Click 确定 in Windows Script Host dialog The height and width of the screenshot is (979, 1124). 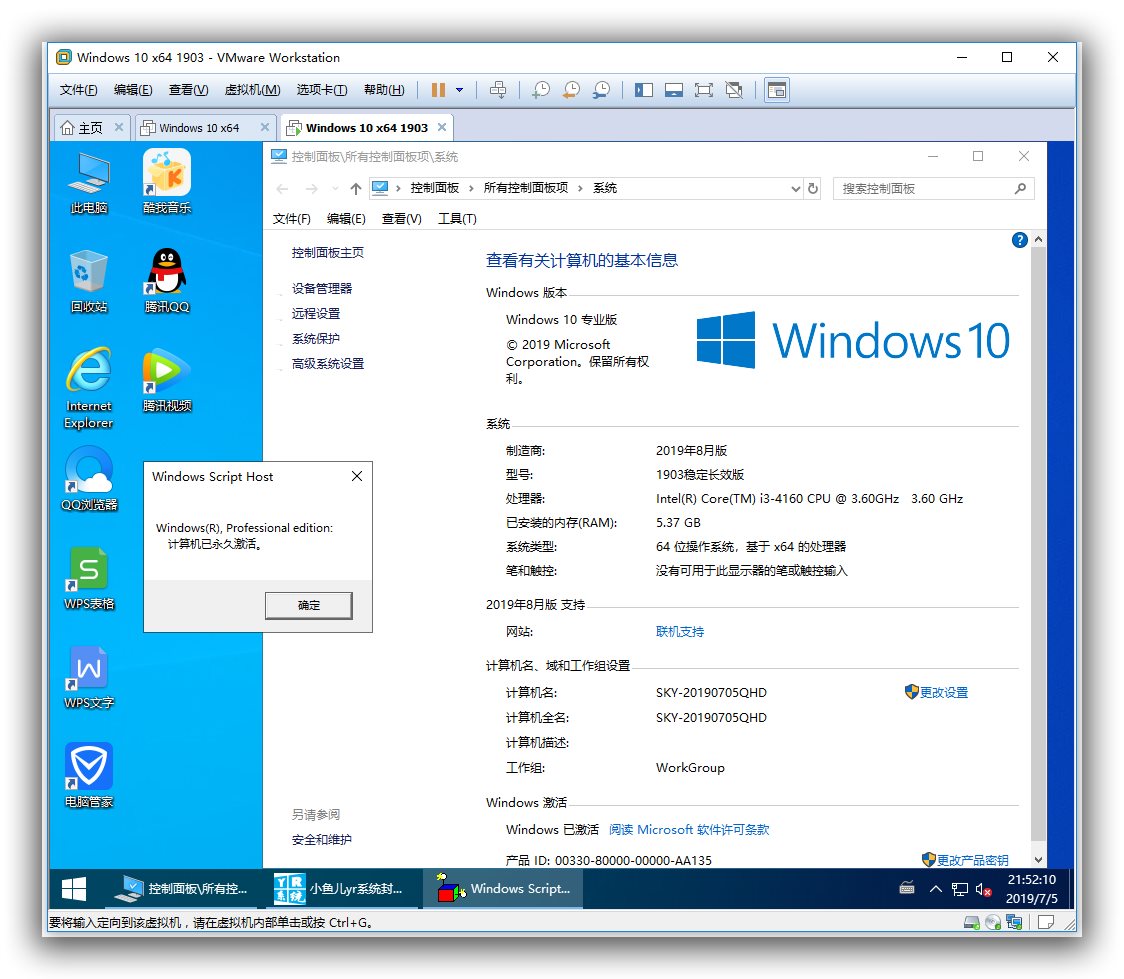point(309,606)
